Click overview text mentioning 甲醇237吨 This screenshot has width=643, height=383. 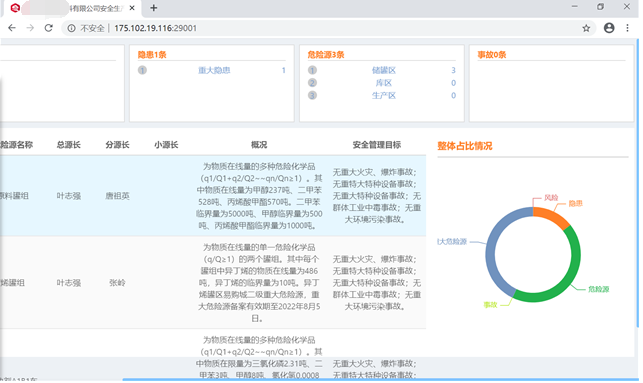pos(259,196)
